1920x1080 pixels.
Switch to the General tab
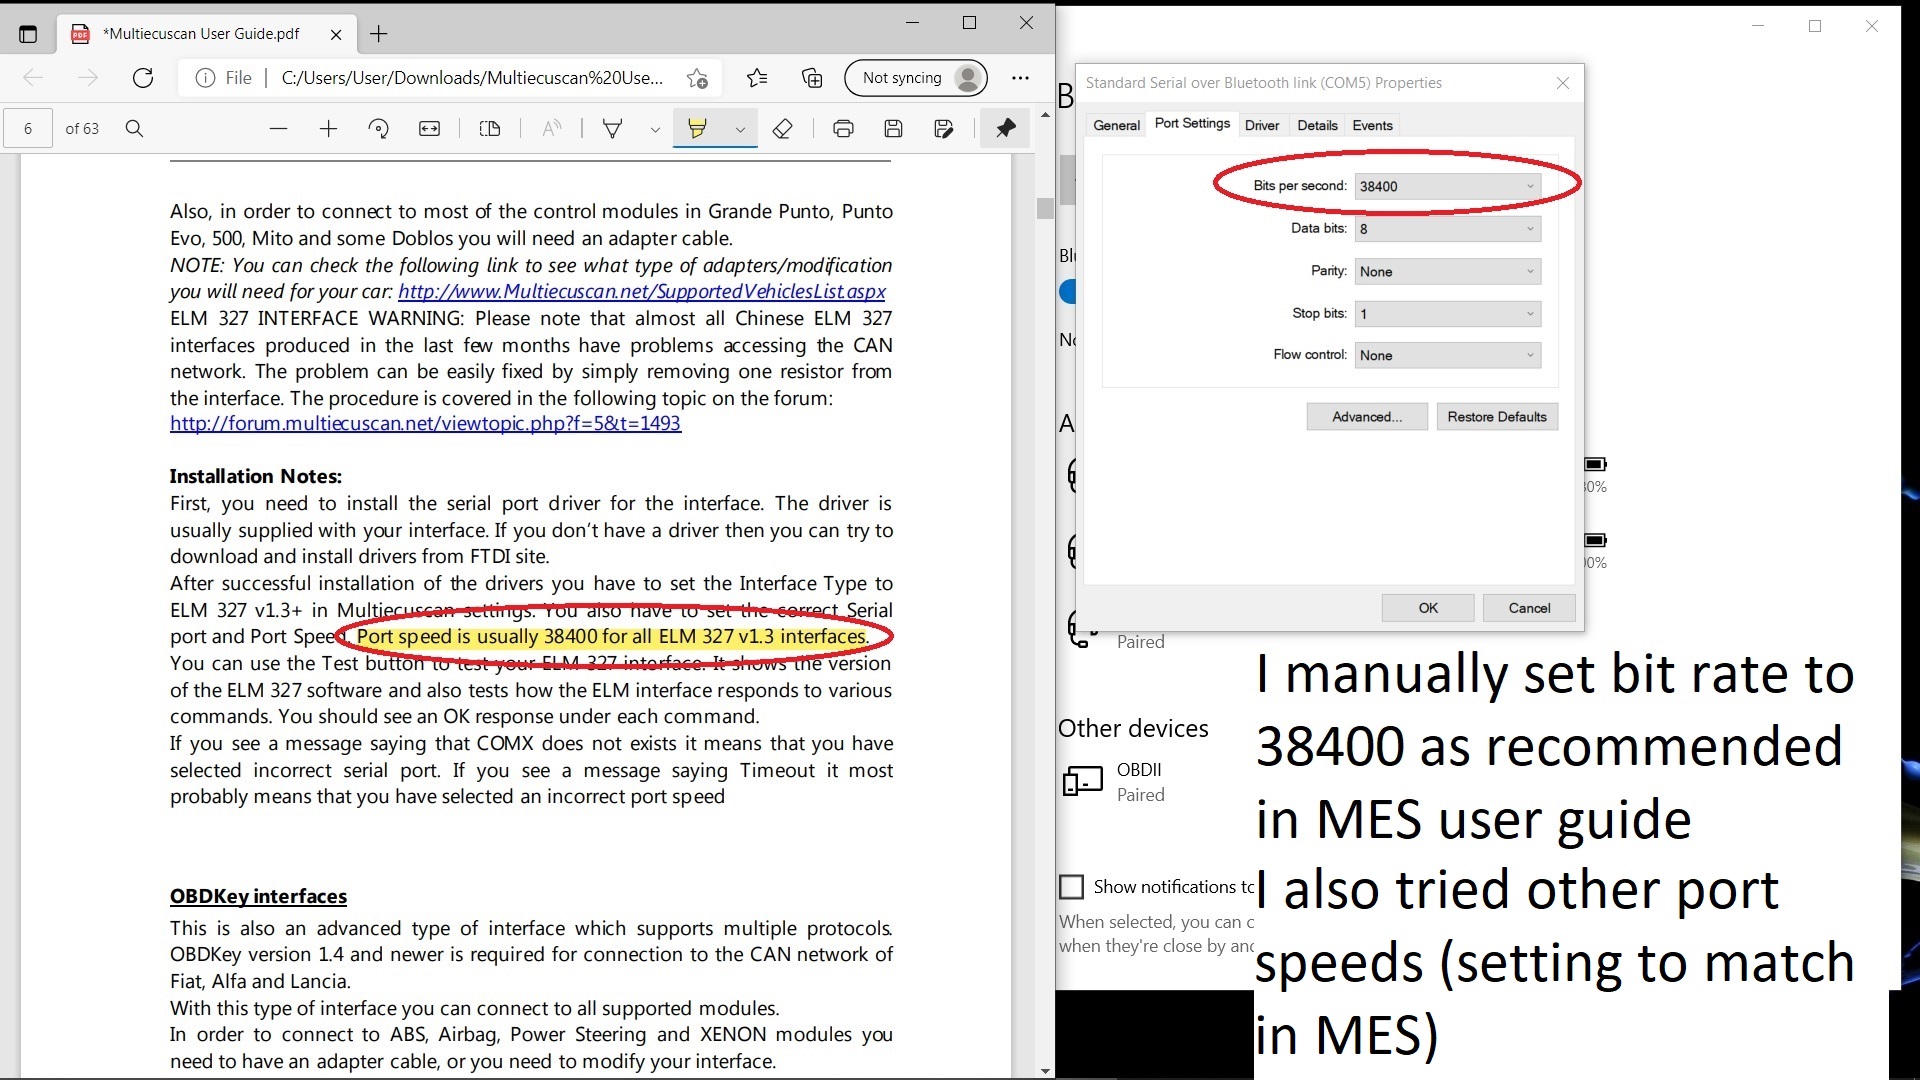[1116, 125]
